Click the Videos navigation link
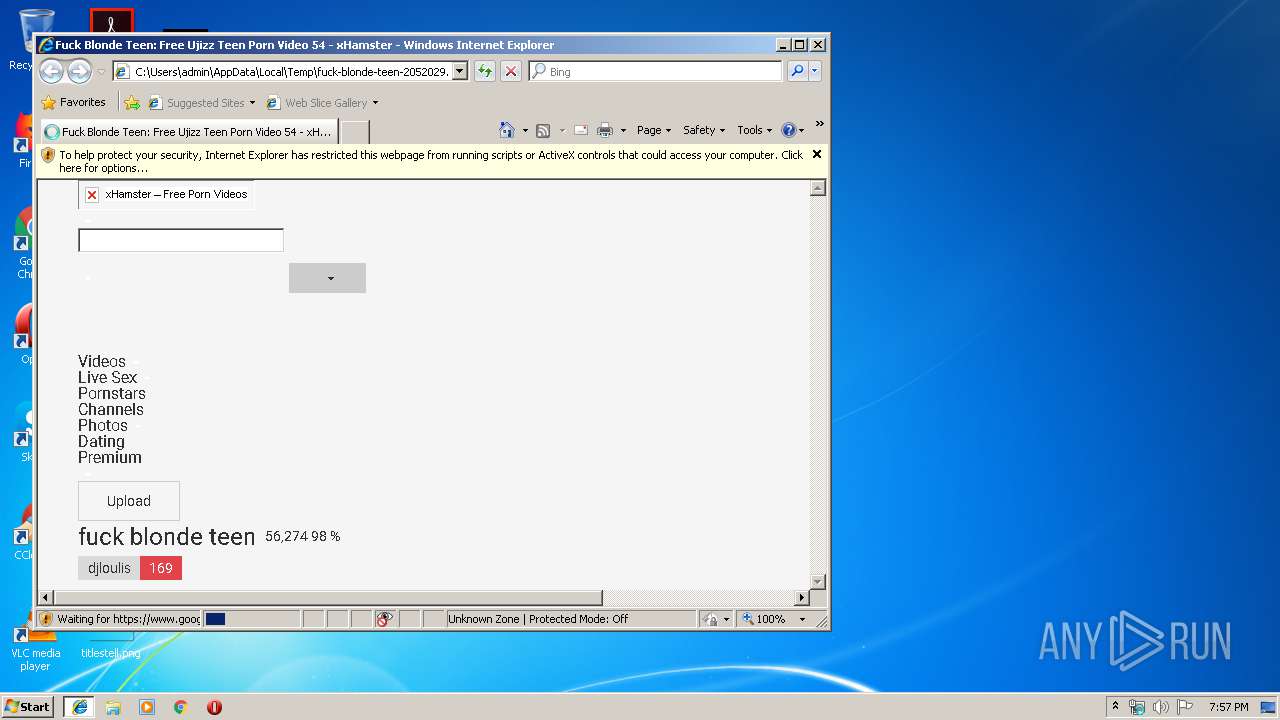 102,361
